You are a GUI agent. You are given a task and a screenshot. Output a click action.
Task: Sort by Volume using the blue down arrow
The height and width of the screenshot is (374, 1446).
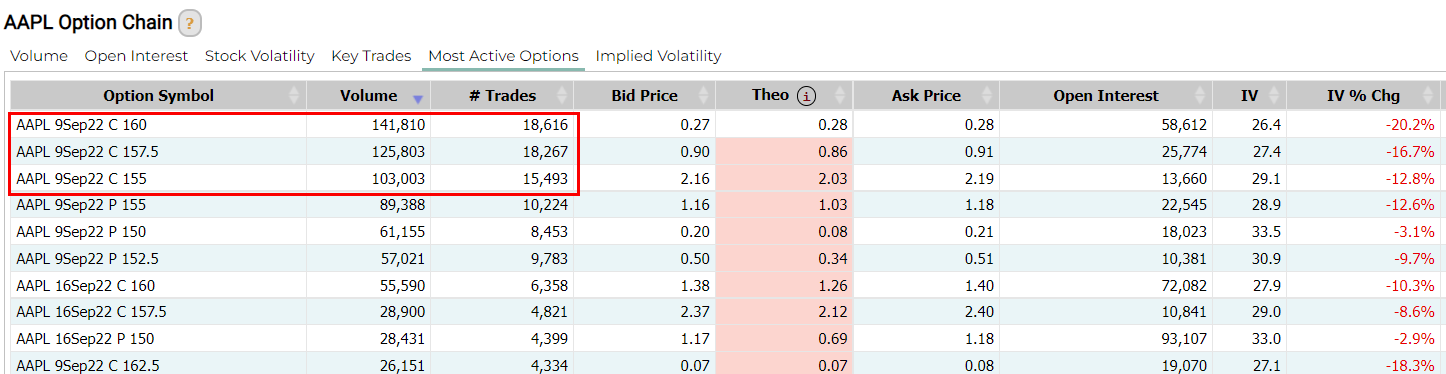pos(418,98)
